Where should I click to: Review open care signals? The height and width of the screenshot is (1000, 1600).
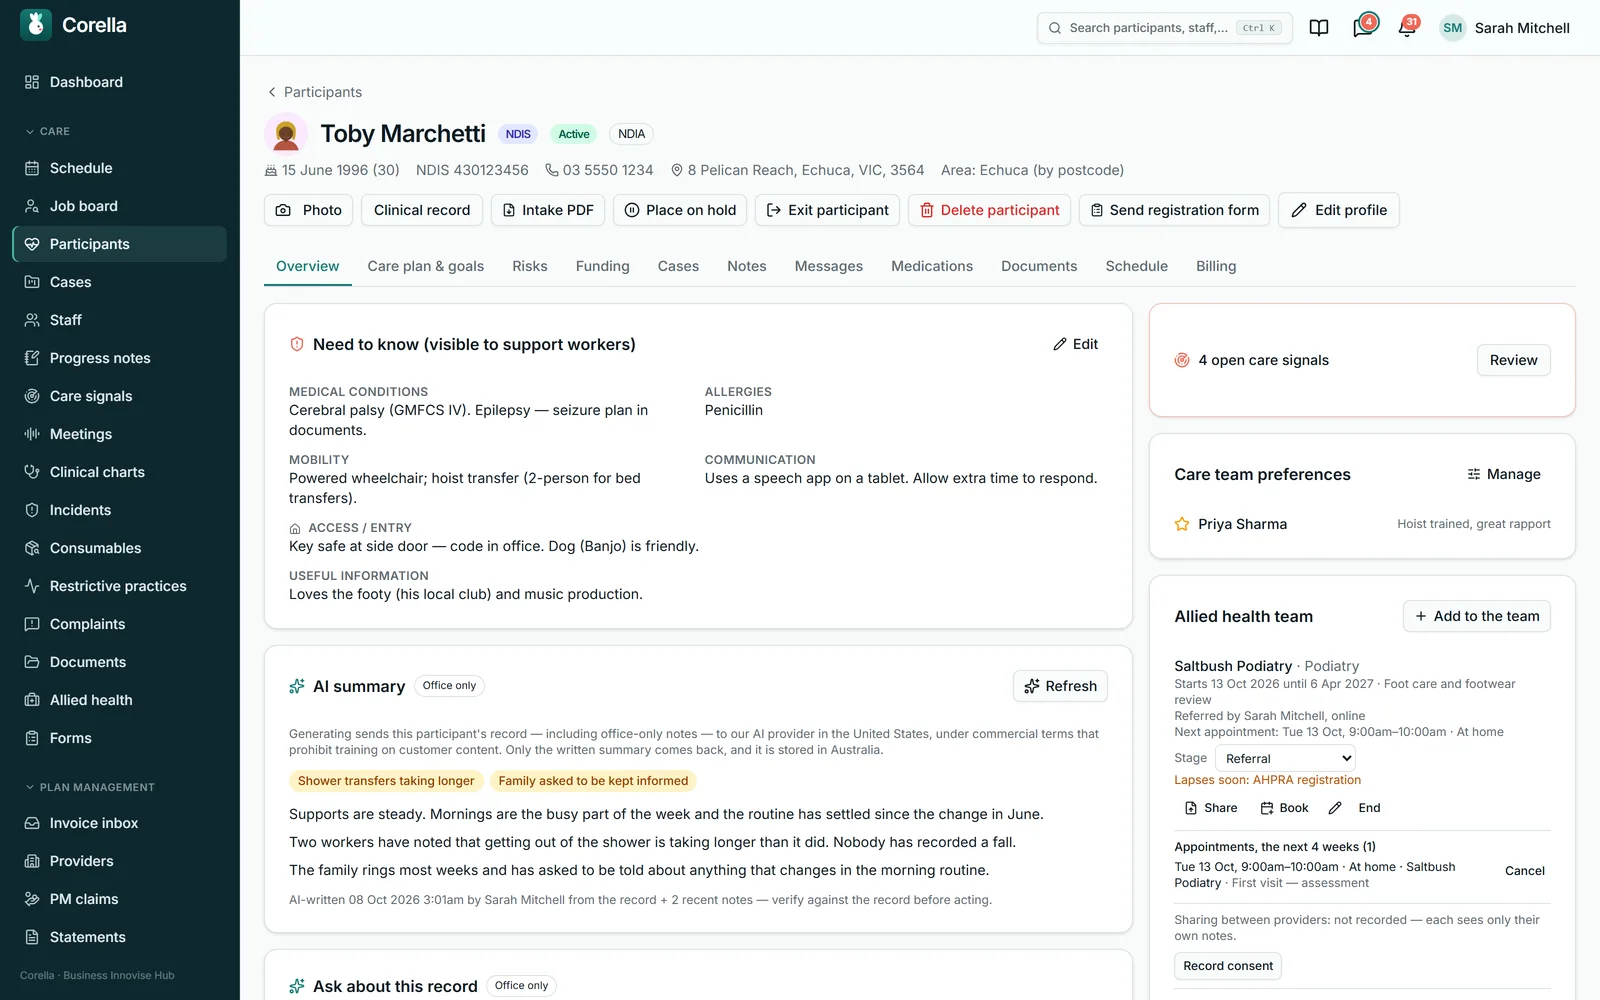[1513, 360]
